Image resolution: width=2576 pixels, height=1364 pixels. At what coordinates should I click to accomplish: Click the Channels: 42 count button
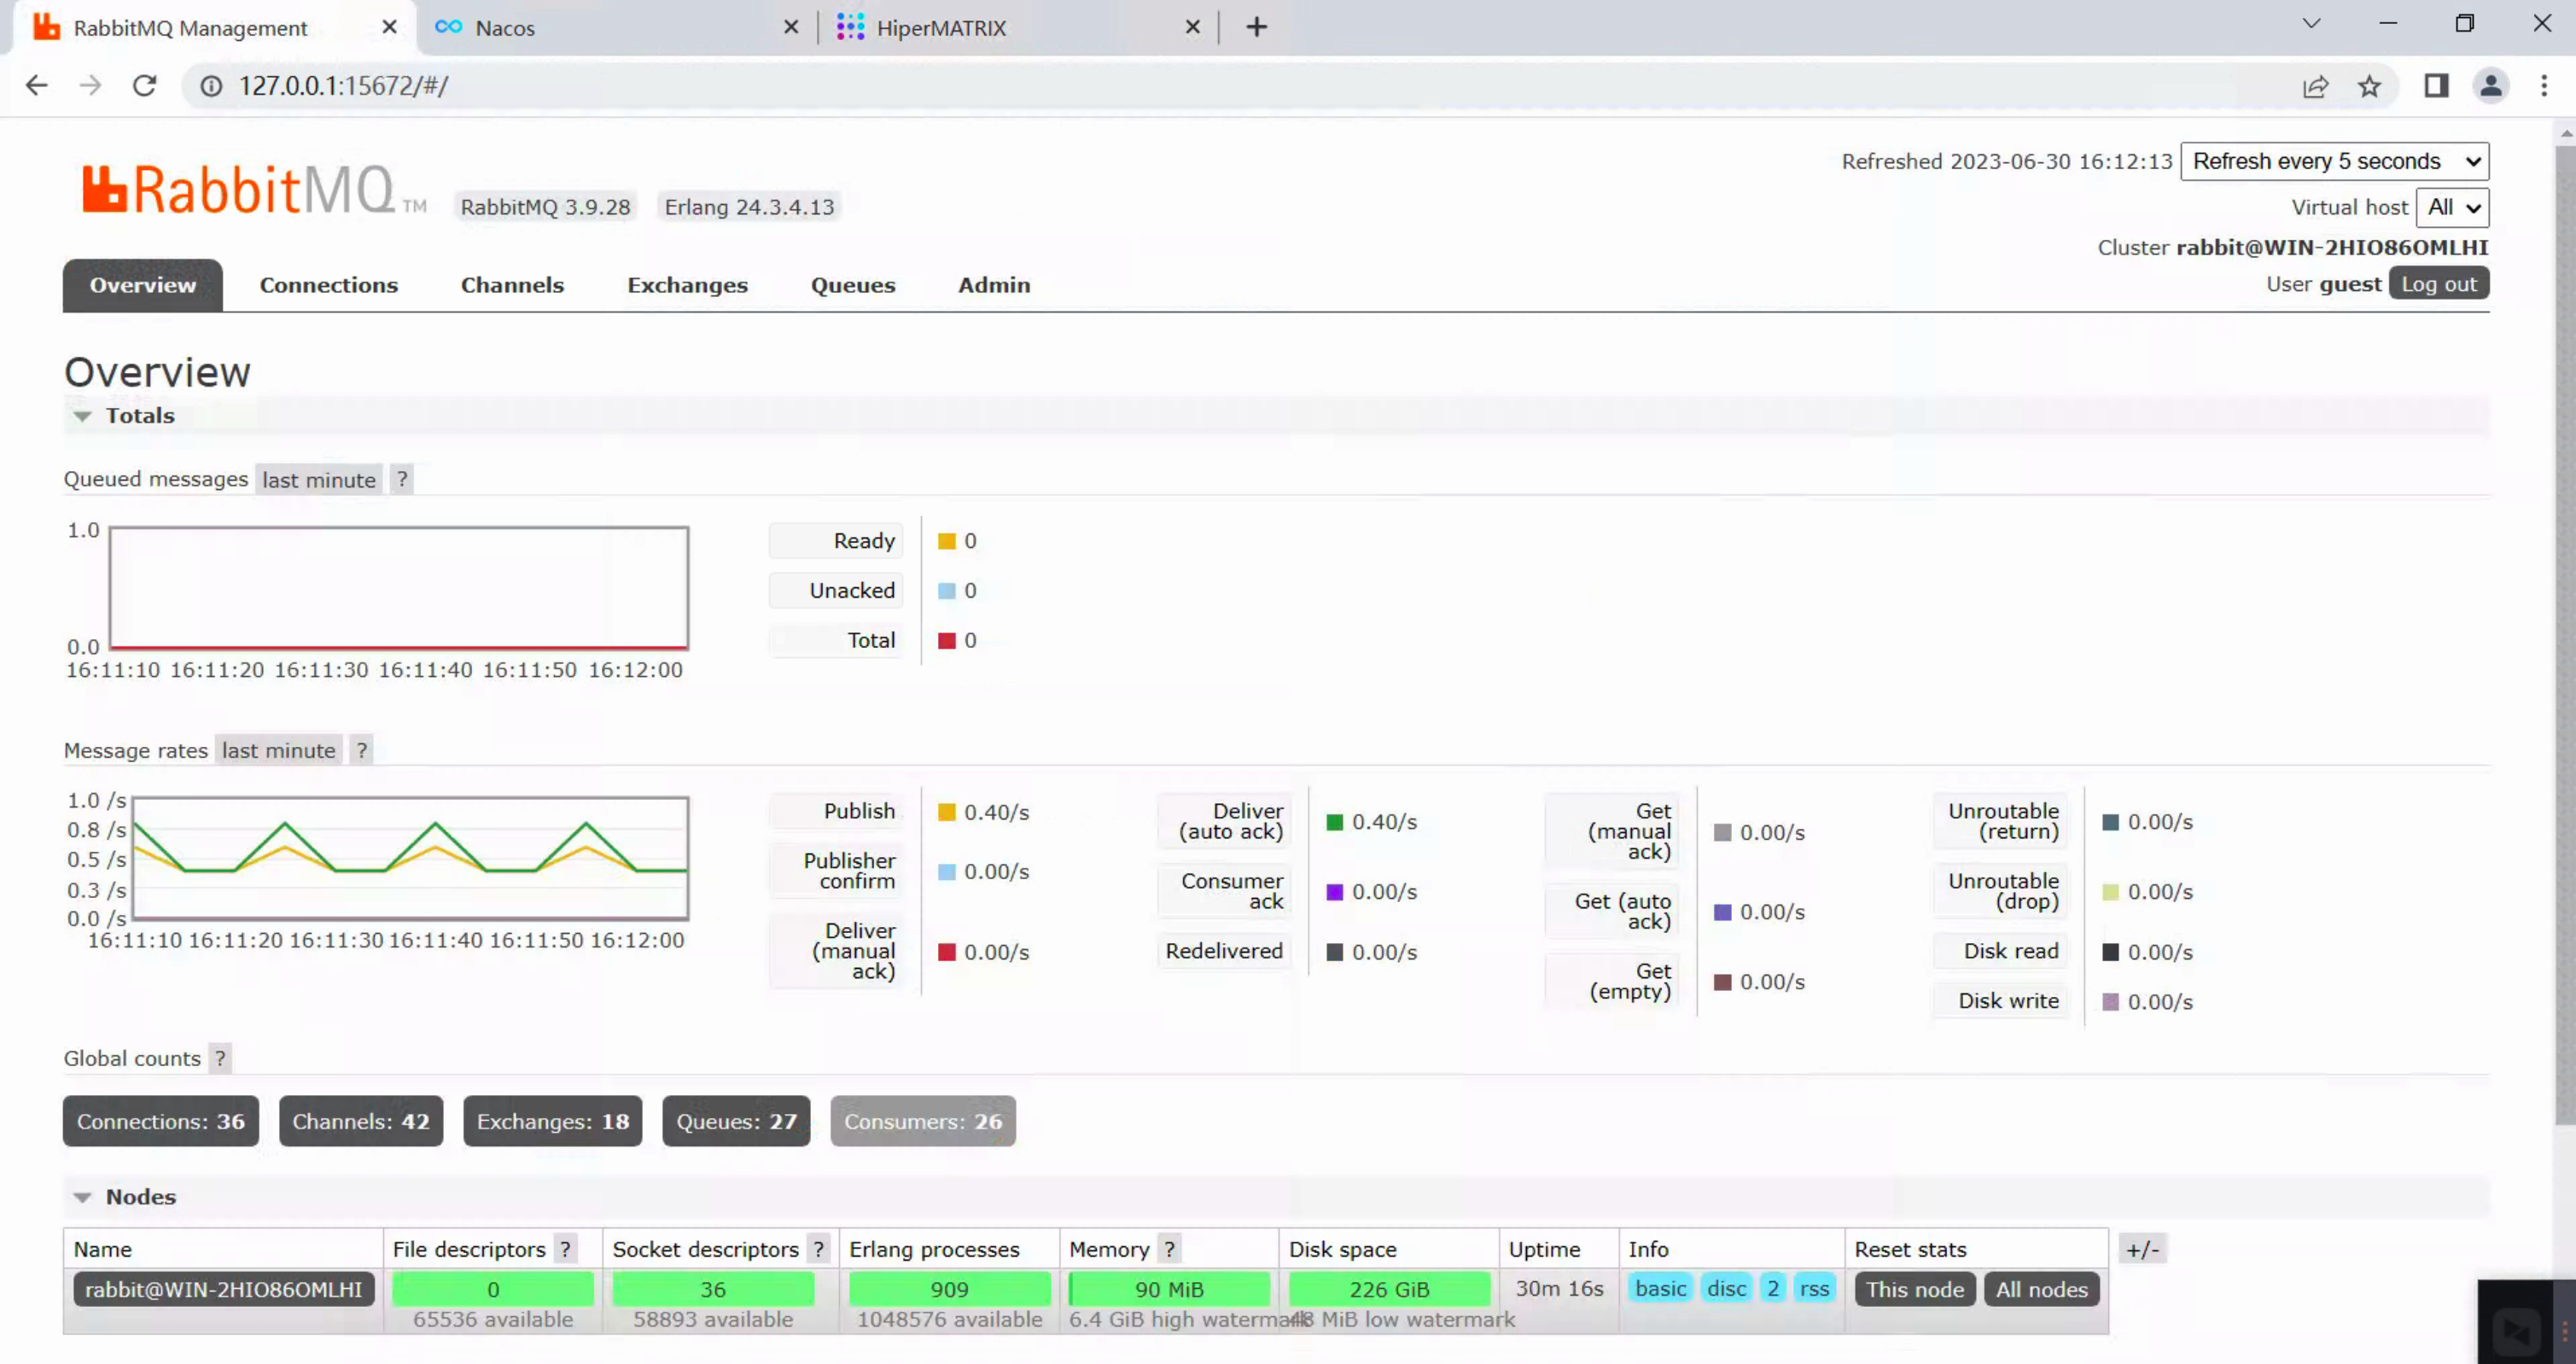tap(361, 1121)
